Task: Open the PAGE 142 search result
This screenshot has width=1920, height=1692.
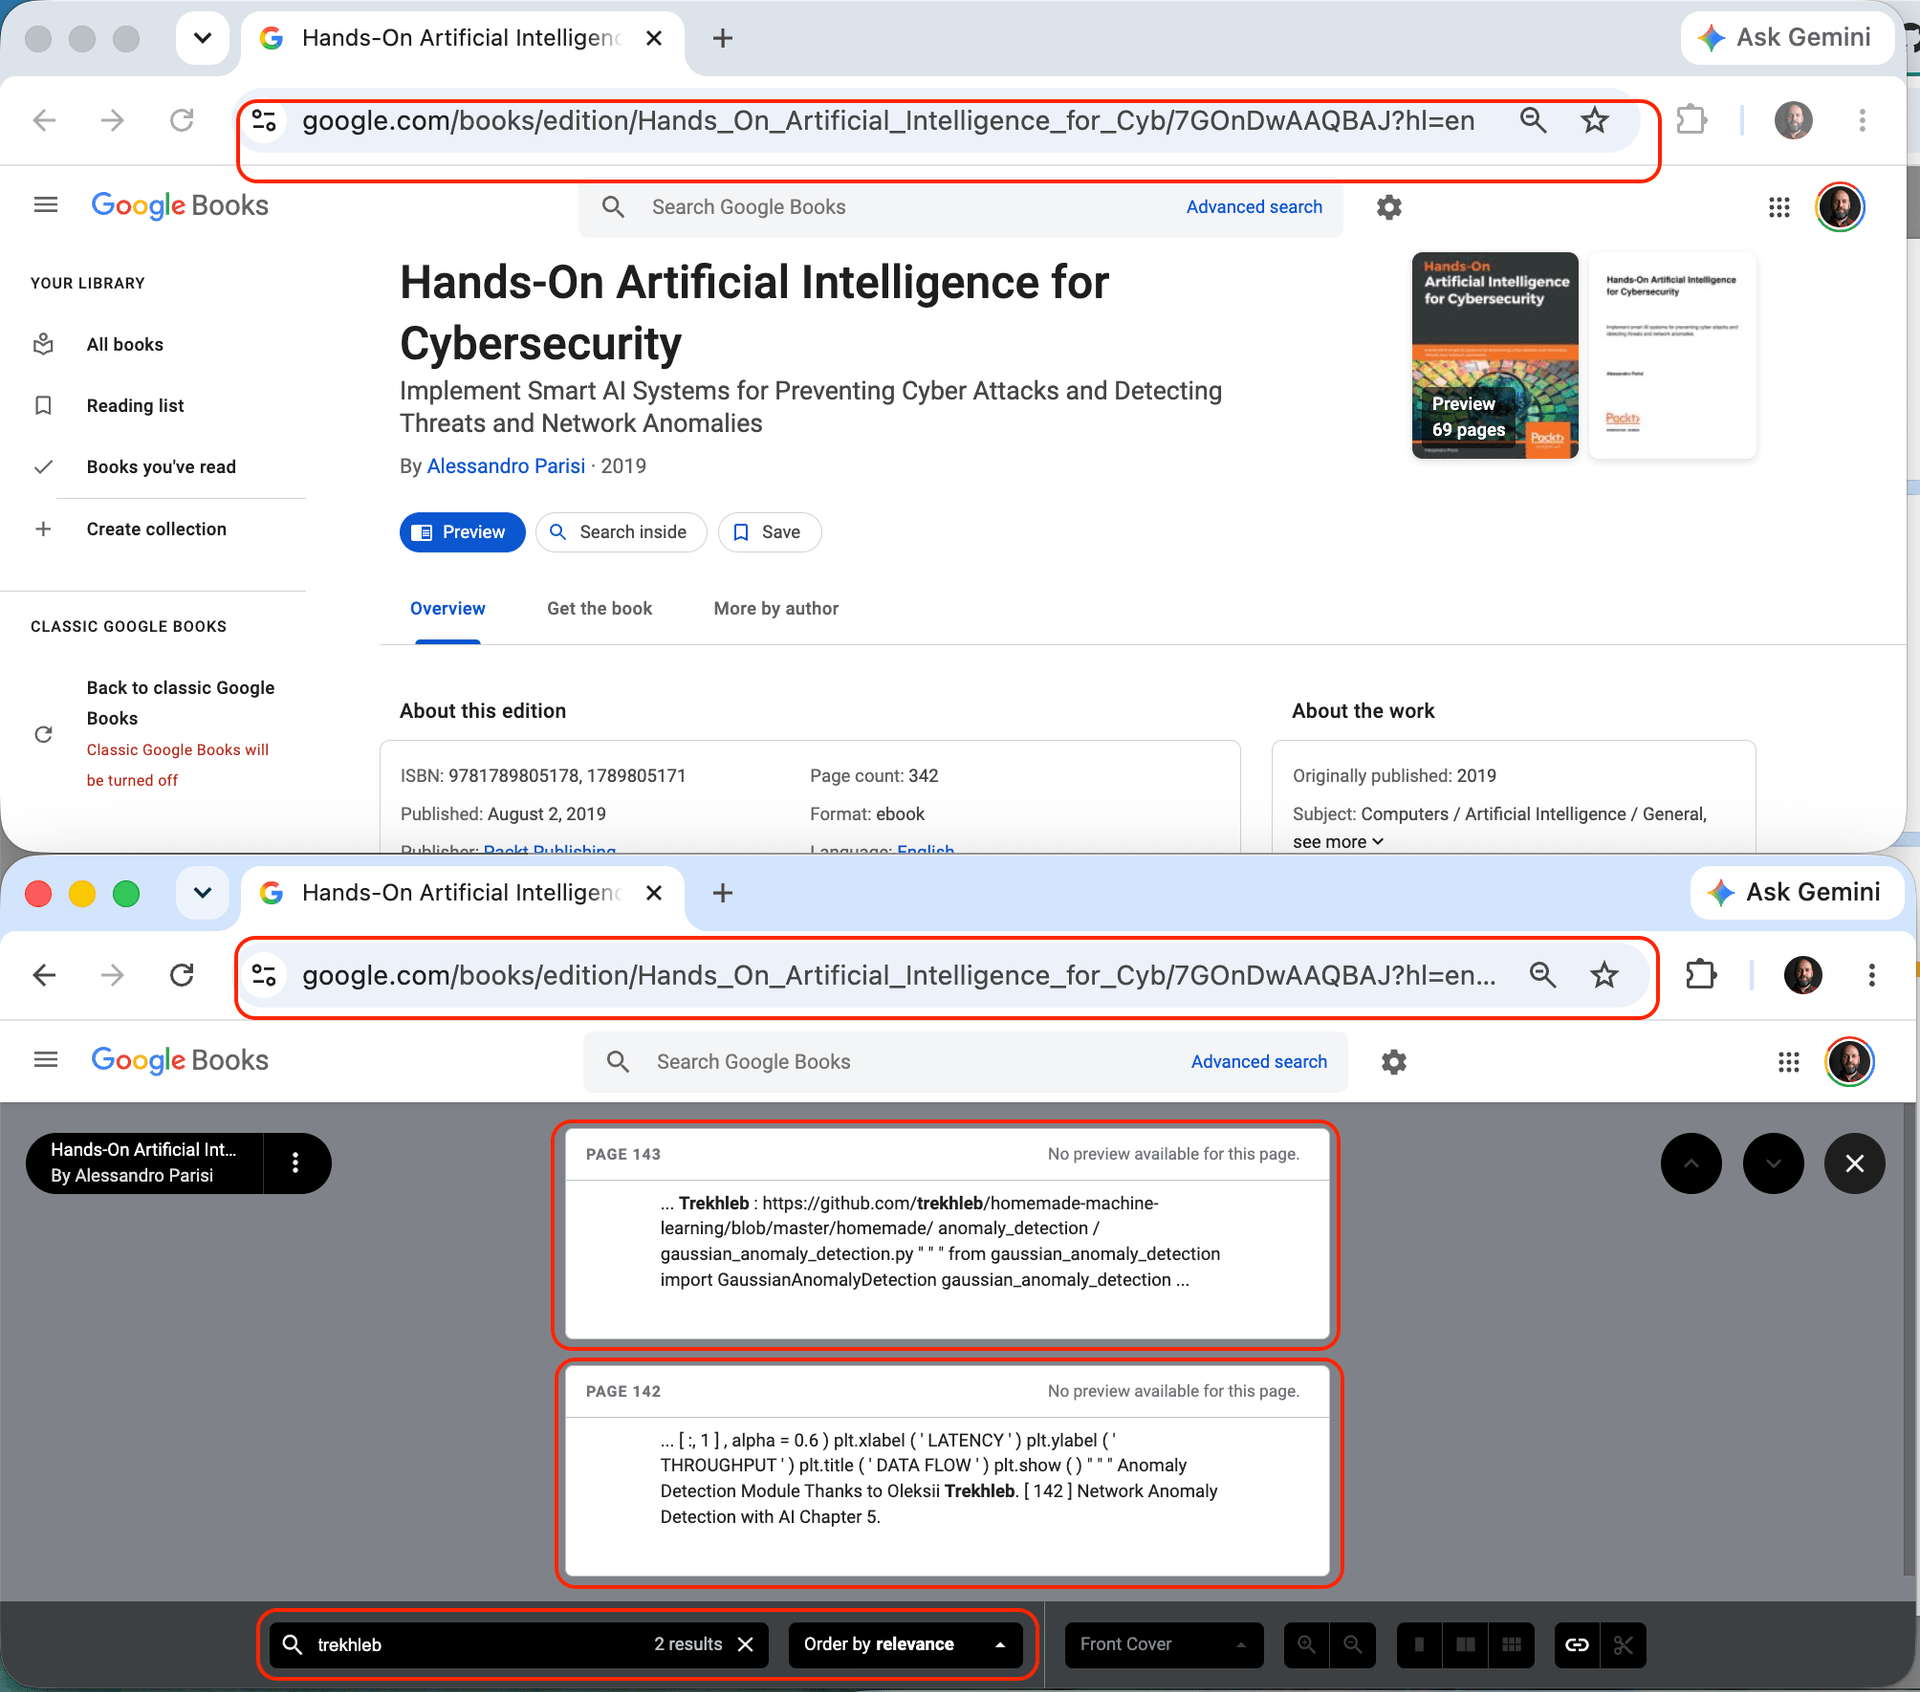Action: coord(947,1471)
